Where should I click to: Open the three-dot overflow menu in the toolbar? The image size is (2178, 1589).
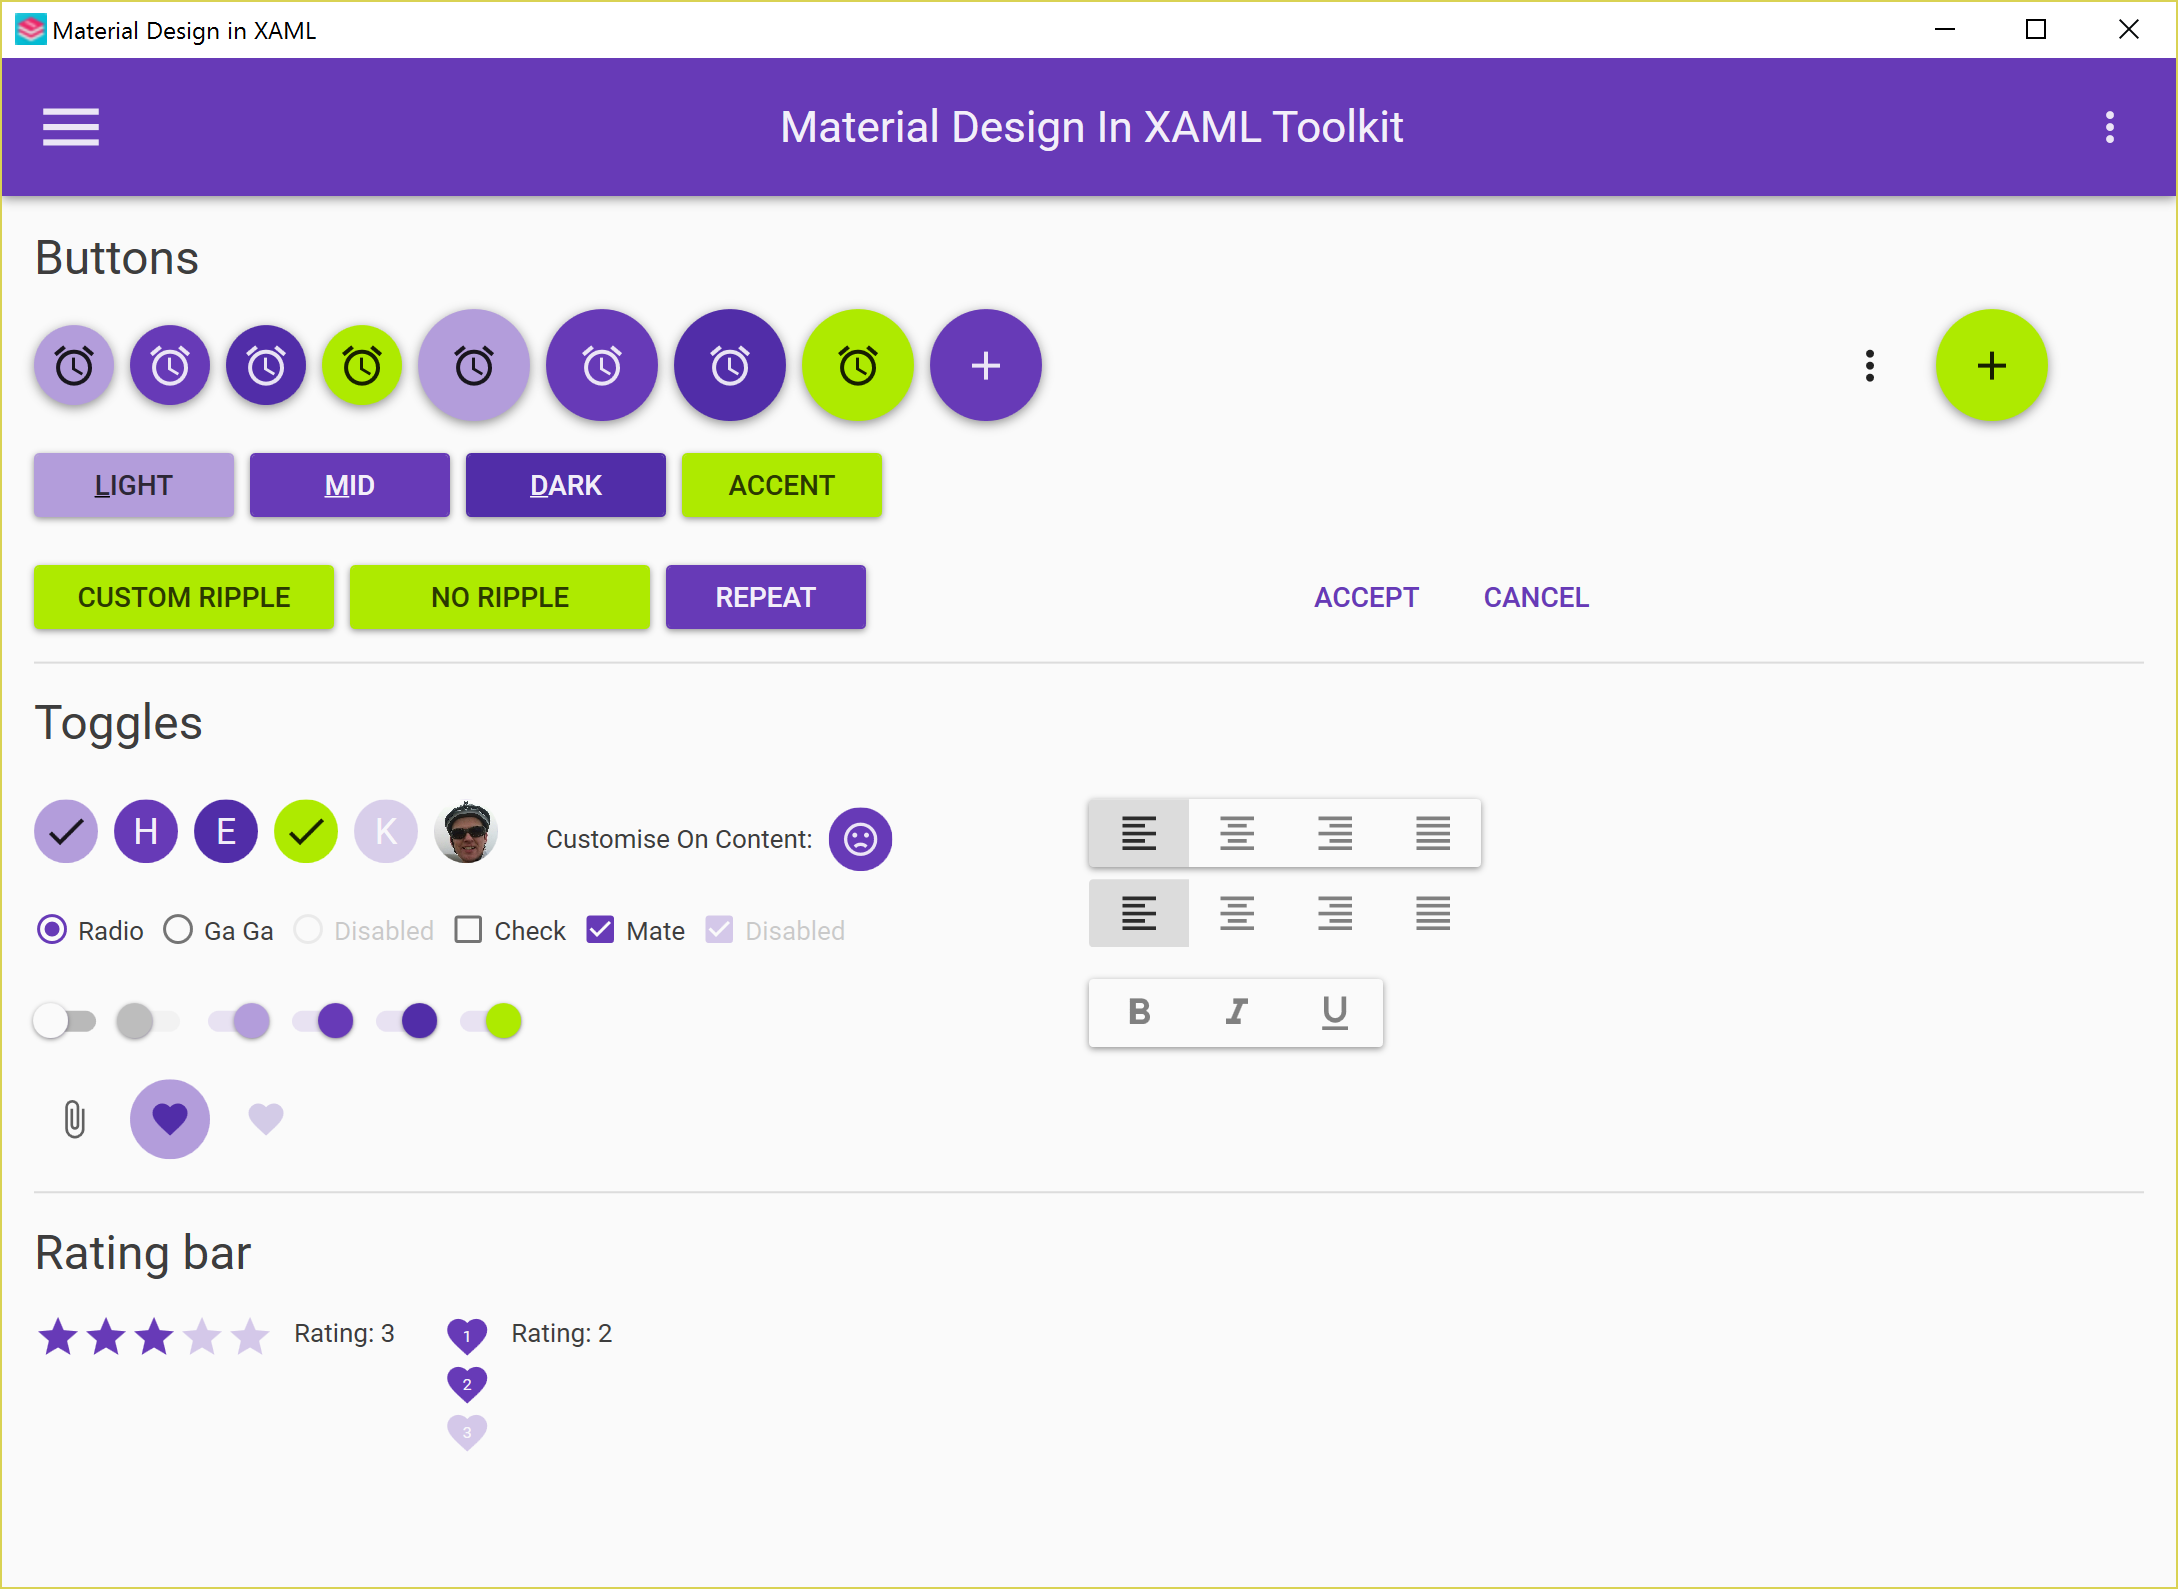(x=2110, y=127)
